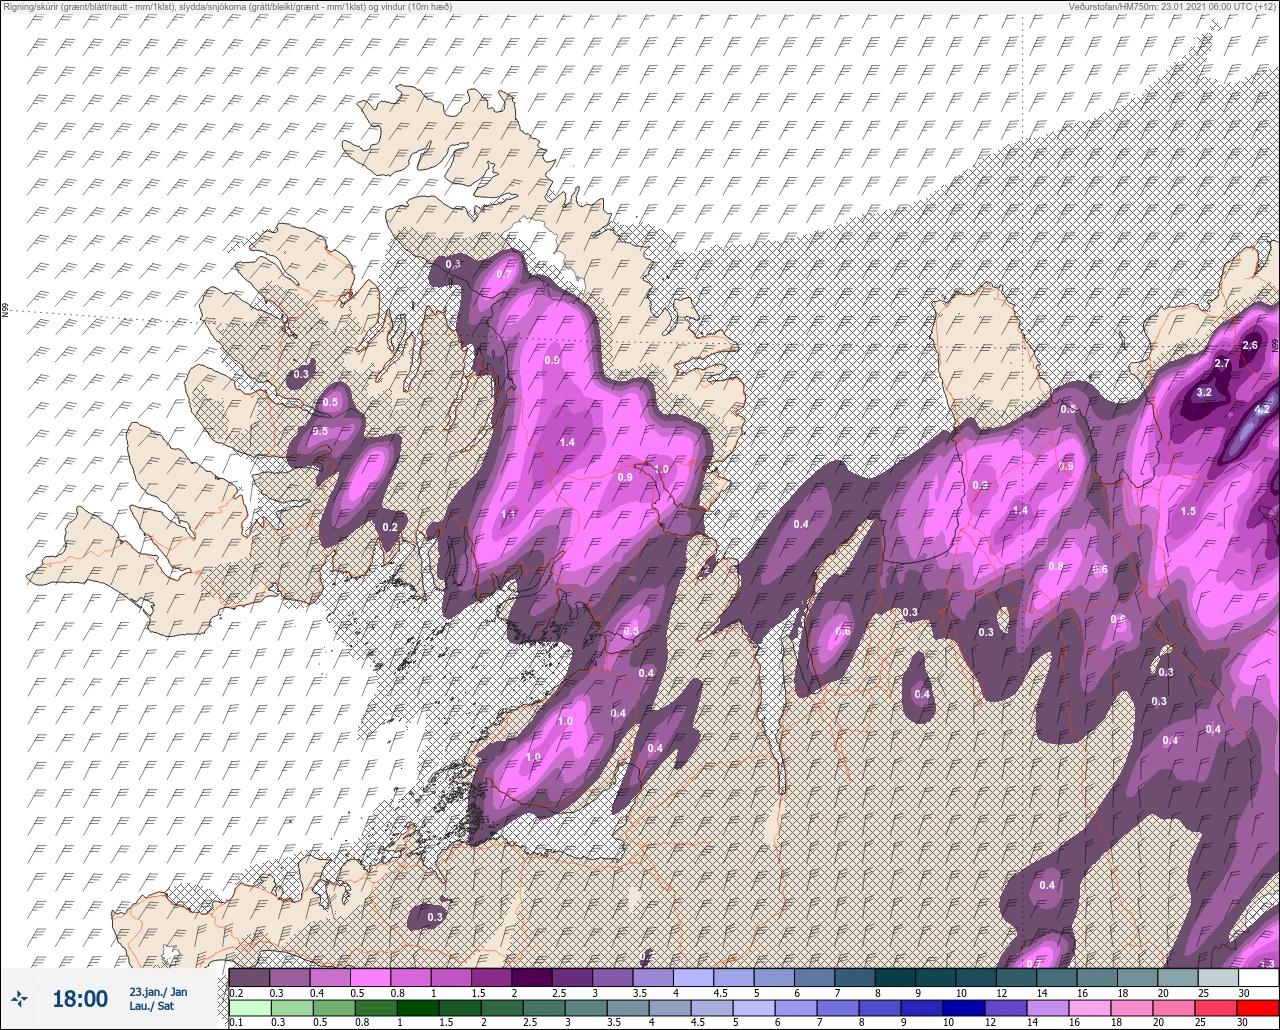Click the 2.6 precipitation value on the map
This screenshot has width=1280, height=1030.
[x=1250, y=346]
